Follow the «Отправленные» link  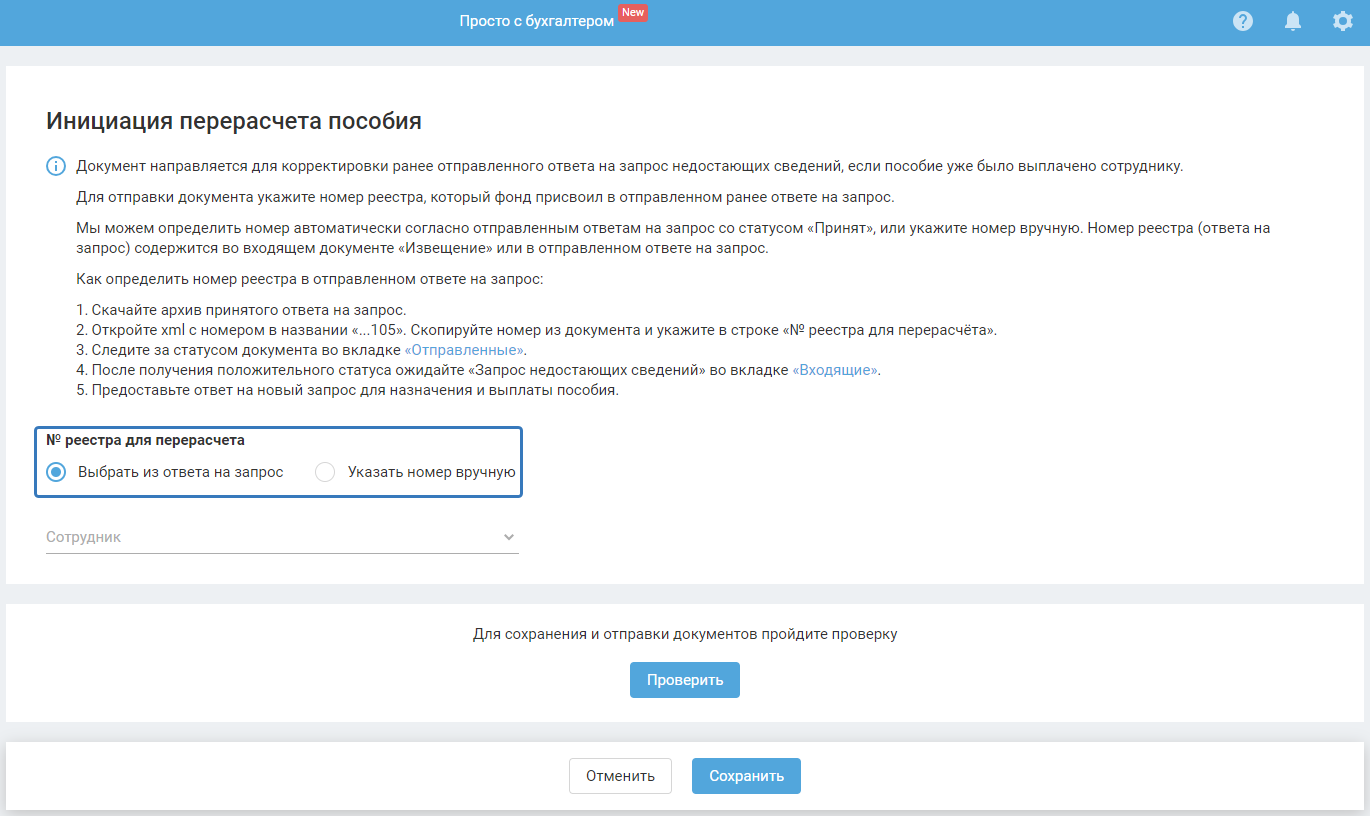[x=464, y=350]
